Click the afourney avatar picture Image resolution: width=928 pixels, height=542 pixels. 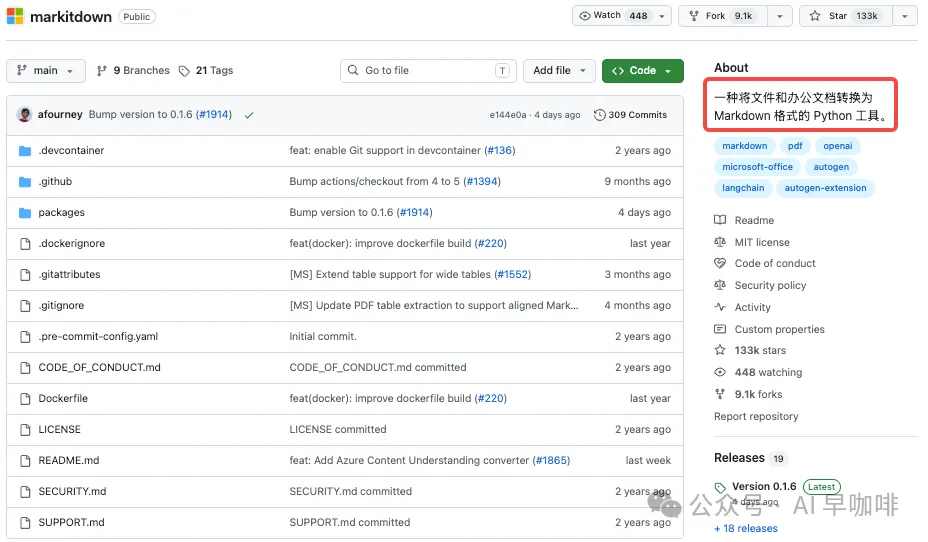click(x=24, y=114)
